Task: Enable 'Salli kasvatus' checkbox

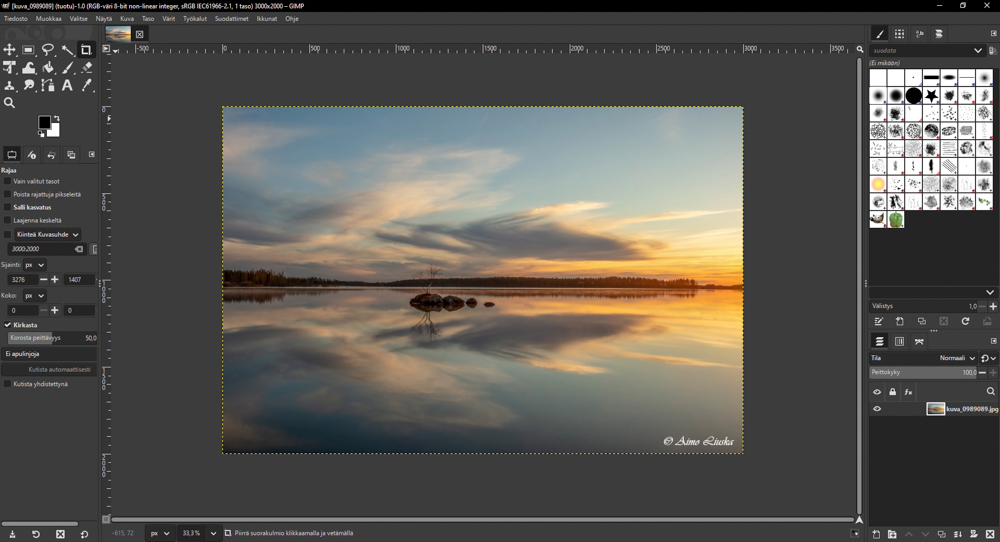Action: [x=8, y=207]
